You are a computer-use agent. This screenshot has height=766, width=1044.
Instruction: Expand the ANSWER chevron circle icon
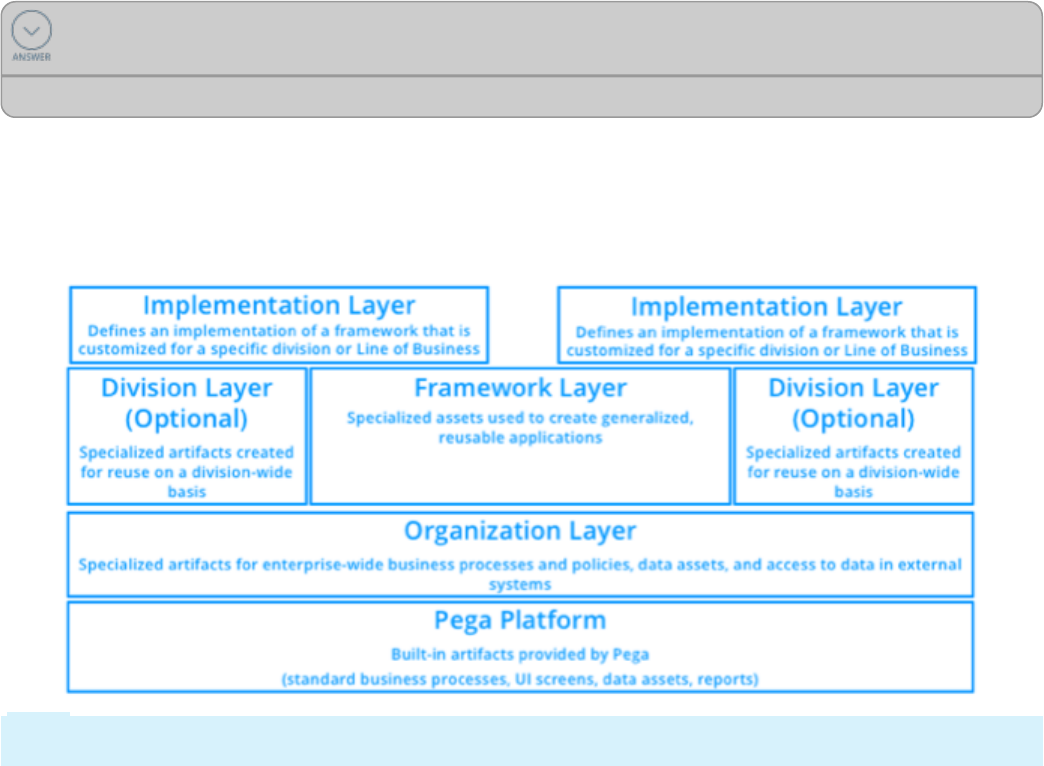pos(31,30)
